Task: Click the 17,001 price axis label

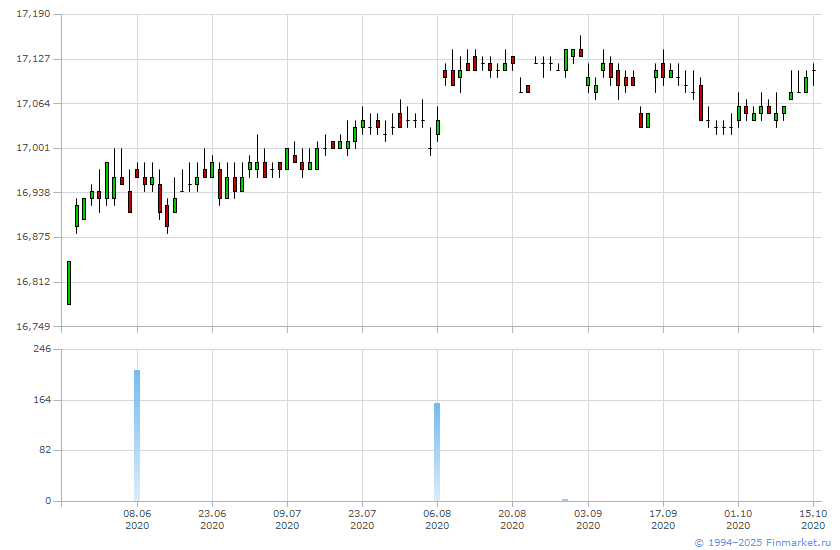Action: pos(33,148)
